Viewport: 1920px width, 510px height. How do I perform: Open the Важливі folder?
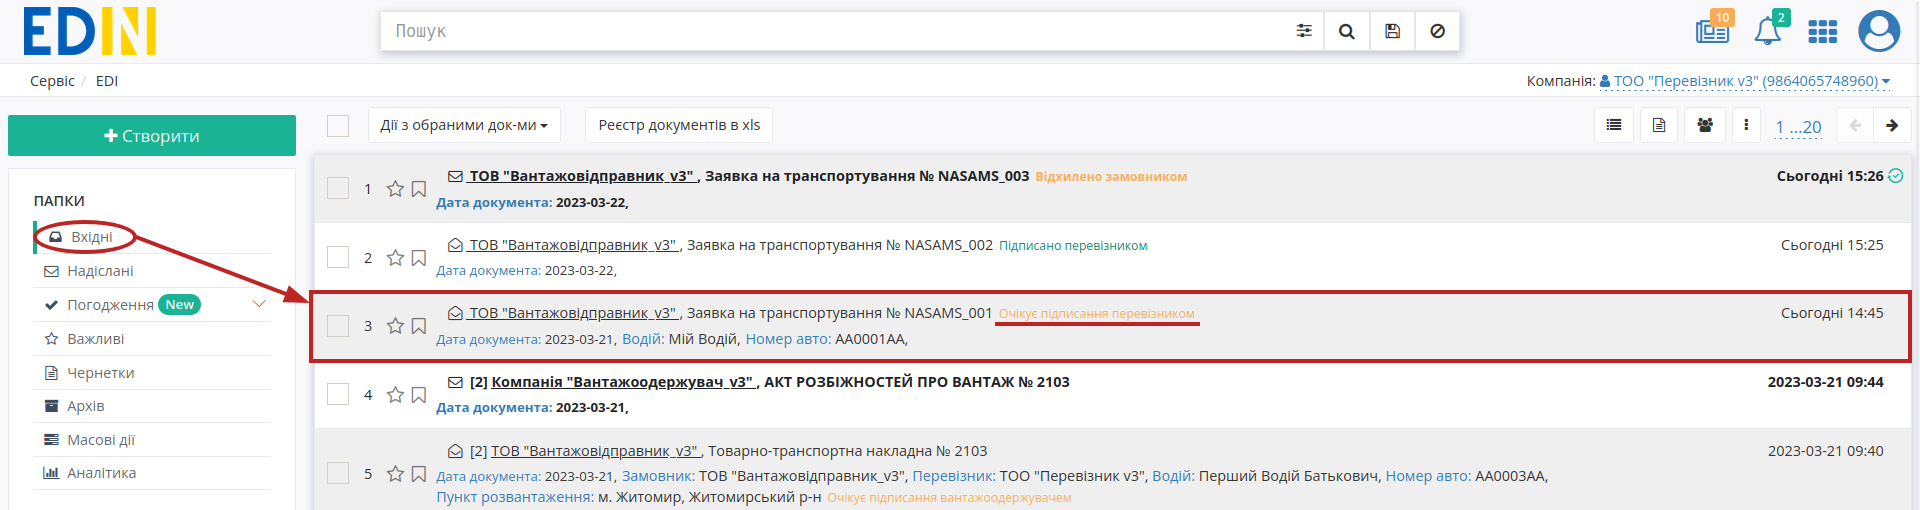click(x=95, y=339)
